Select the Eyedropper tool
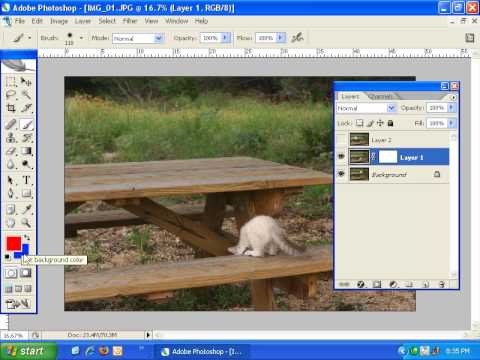This screenshot has height=360, width=480. pos(26,209)
